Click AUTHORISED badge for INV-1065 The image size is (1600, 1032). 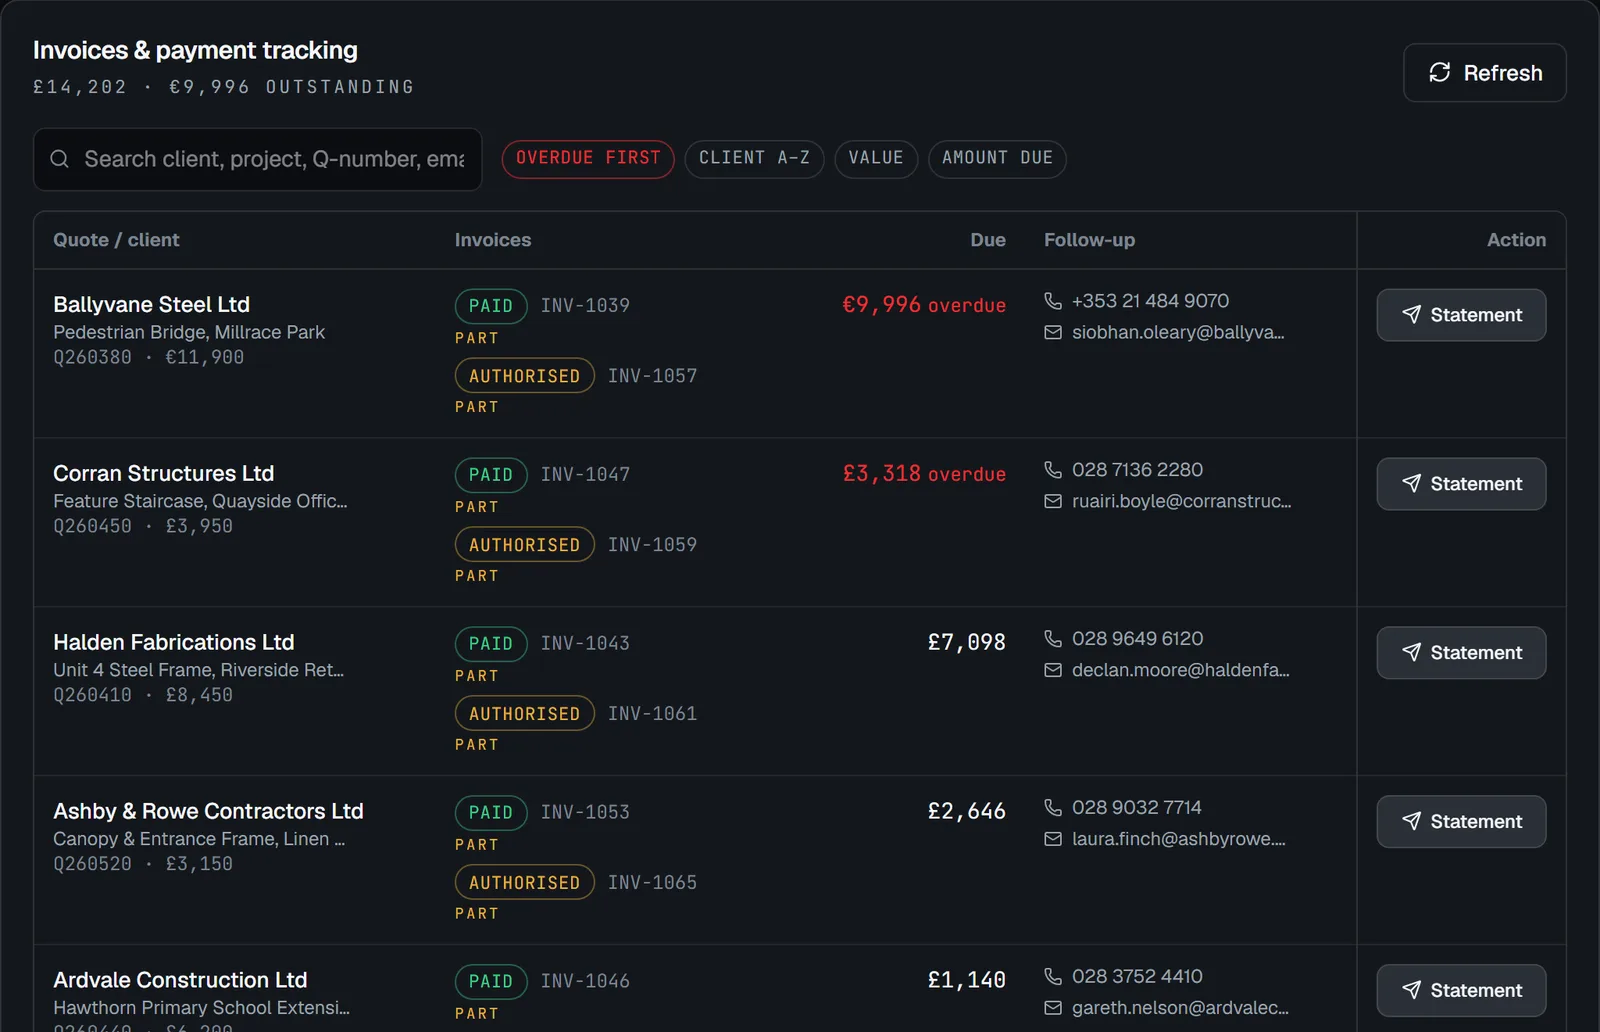[525, 883]
